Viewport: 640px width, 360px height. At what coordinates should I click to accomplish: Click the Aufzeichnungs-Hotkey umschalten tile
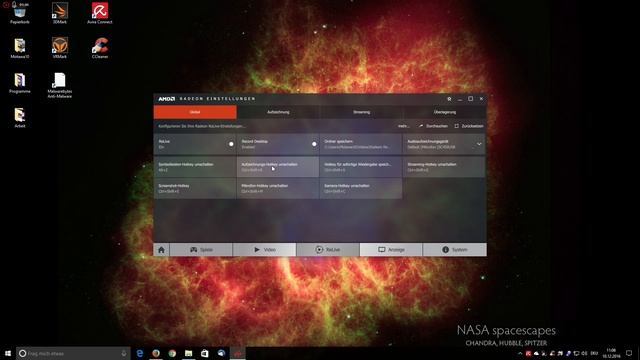click(x=278, y=167)
